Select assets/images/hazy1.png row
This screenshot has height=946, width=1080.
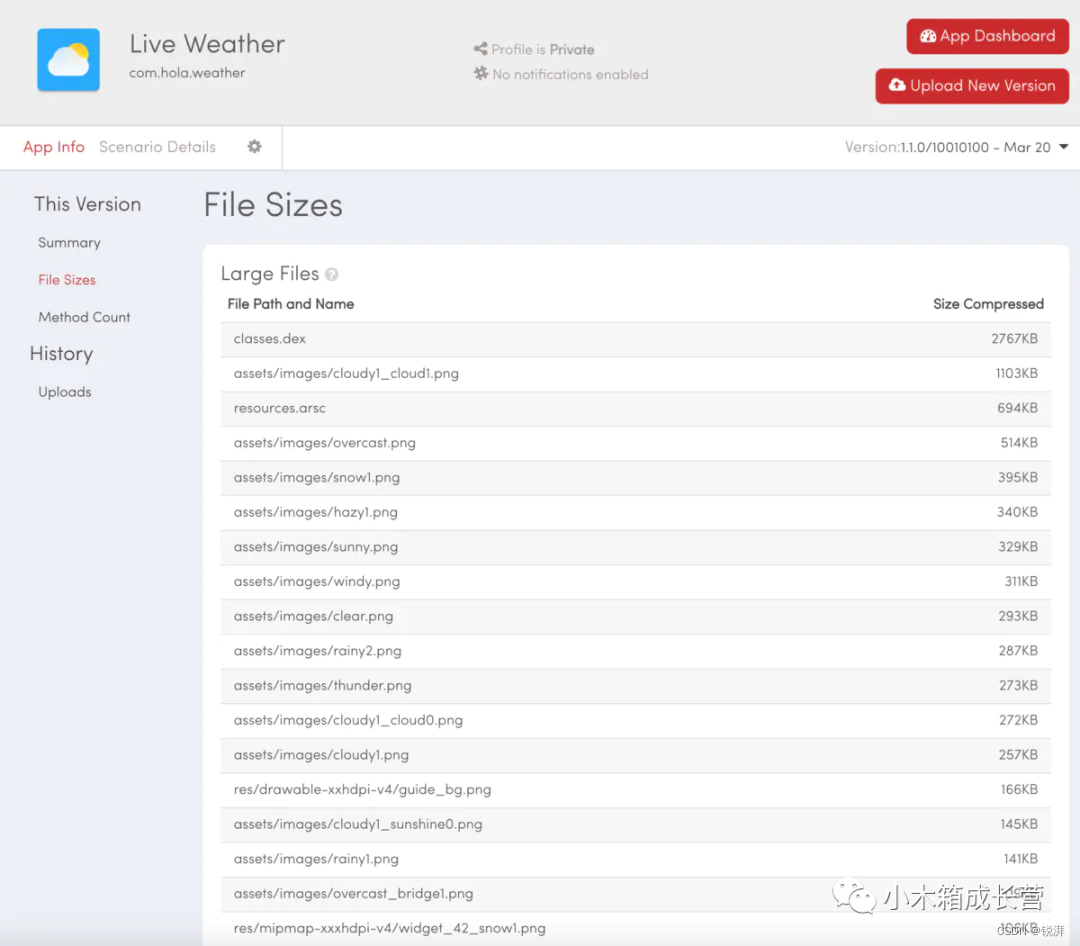635,513
